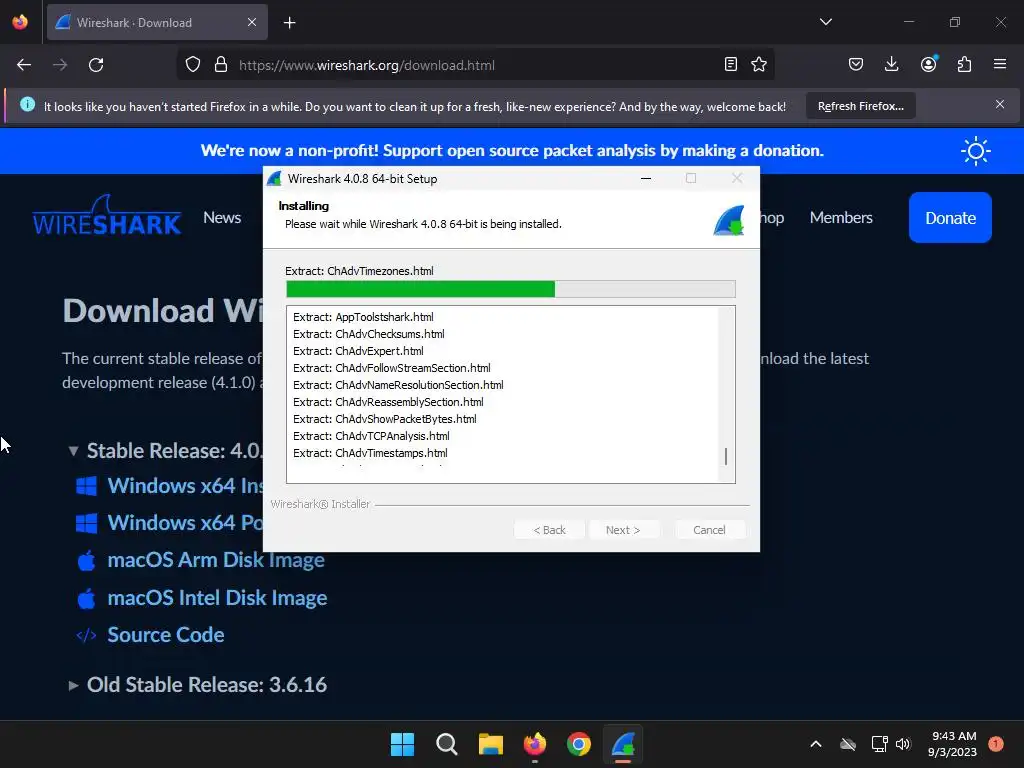This screenshot has height=768, width=1024.
Task: Select the Wireshark · Download tab
Action: [x=157, y=22]
